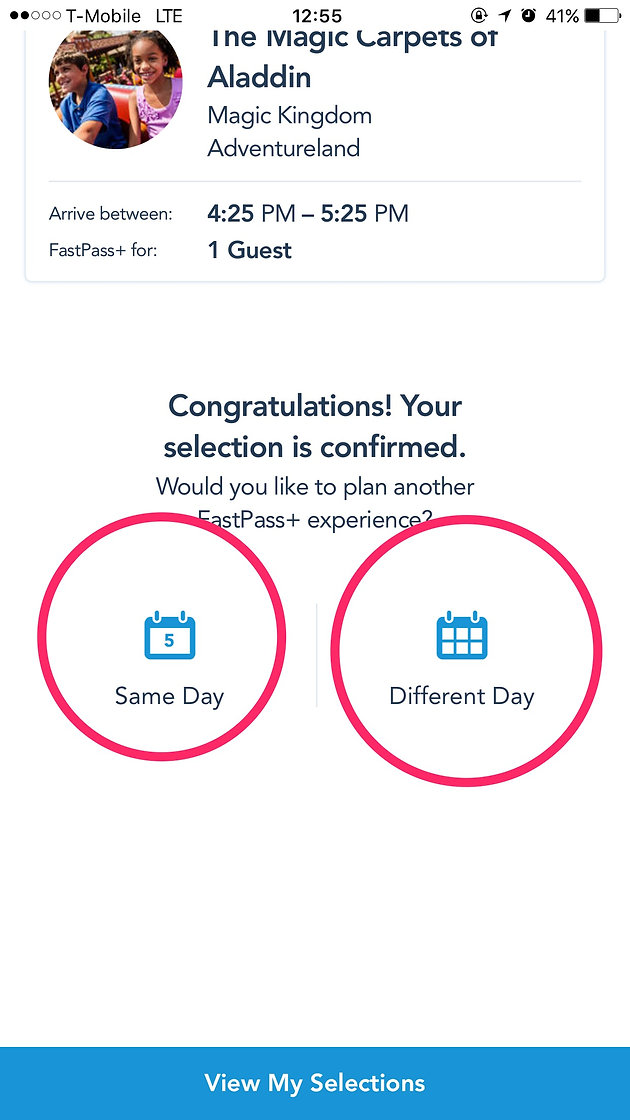Tap the Adventureland location text
The width and height of the screenshot is (630, 1120).
click(x=284, y=148)
